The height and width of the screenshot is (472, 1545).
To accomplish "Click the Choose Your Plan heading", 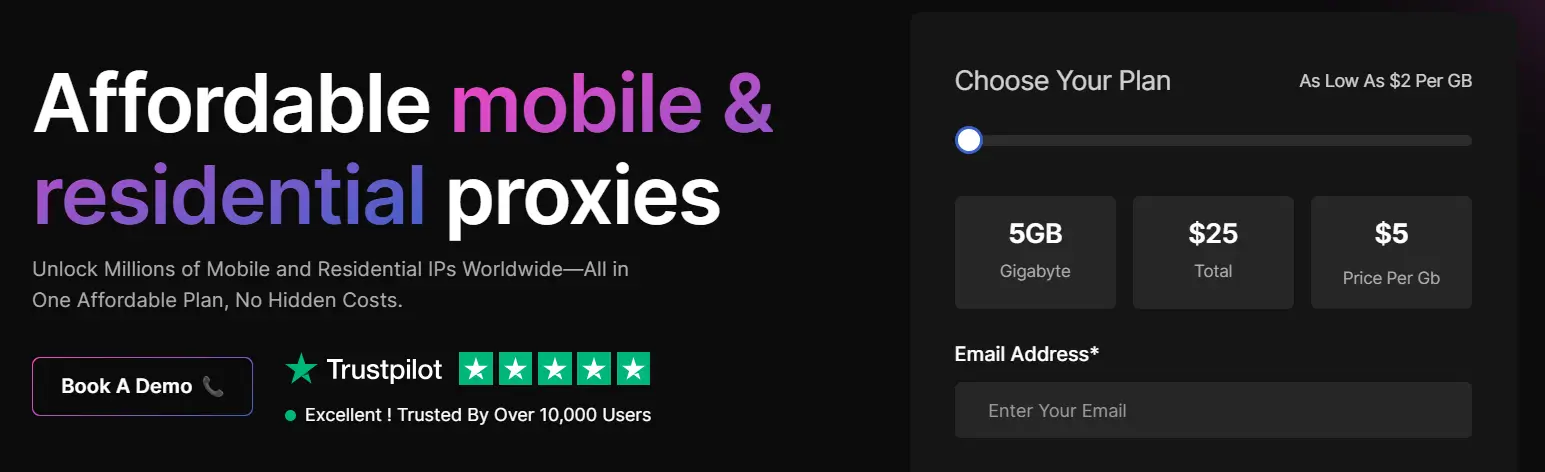I will point(1062,81).
